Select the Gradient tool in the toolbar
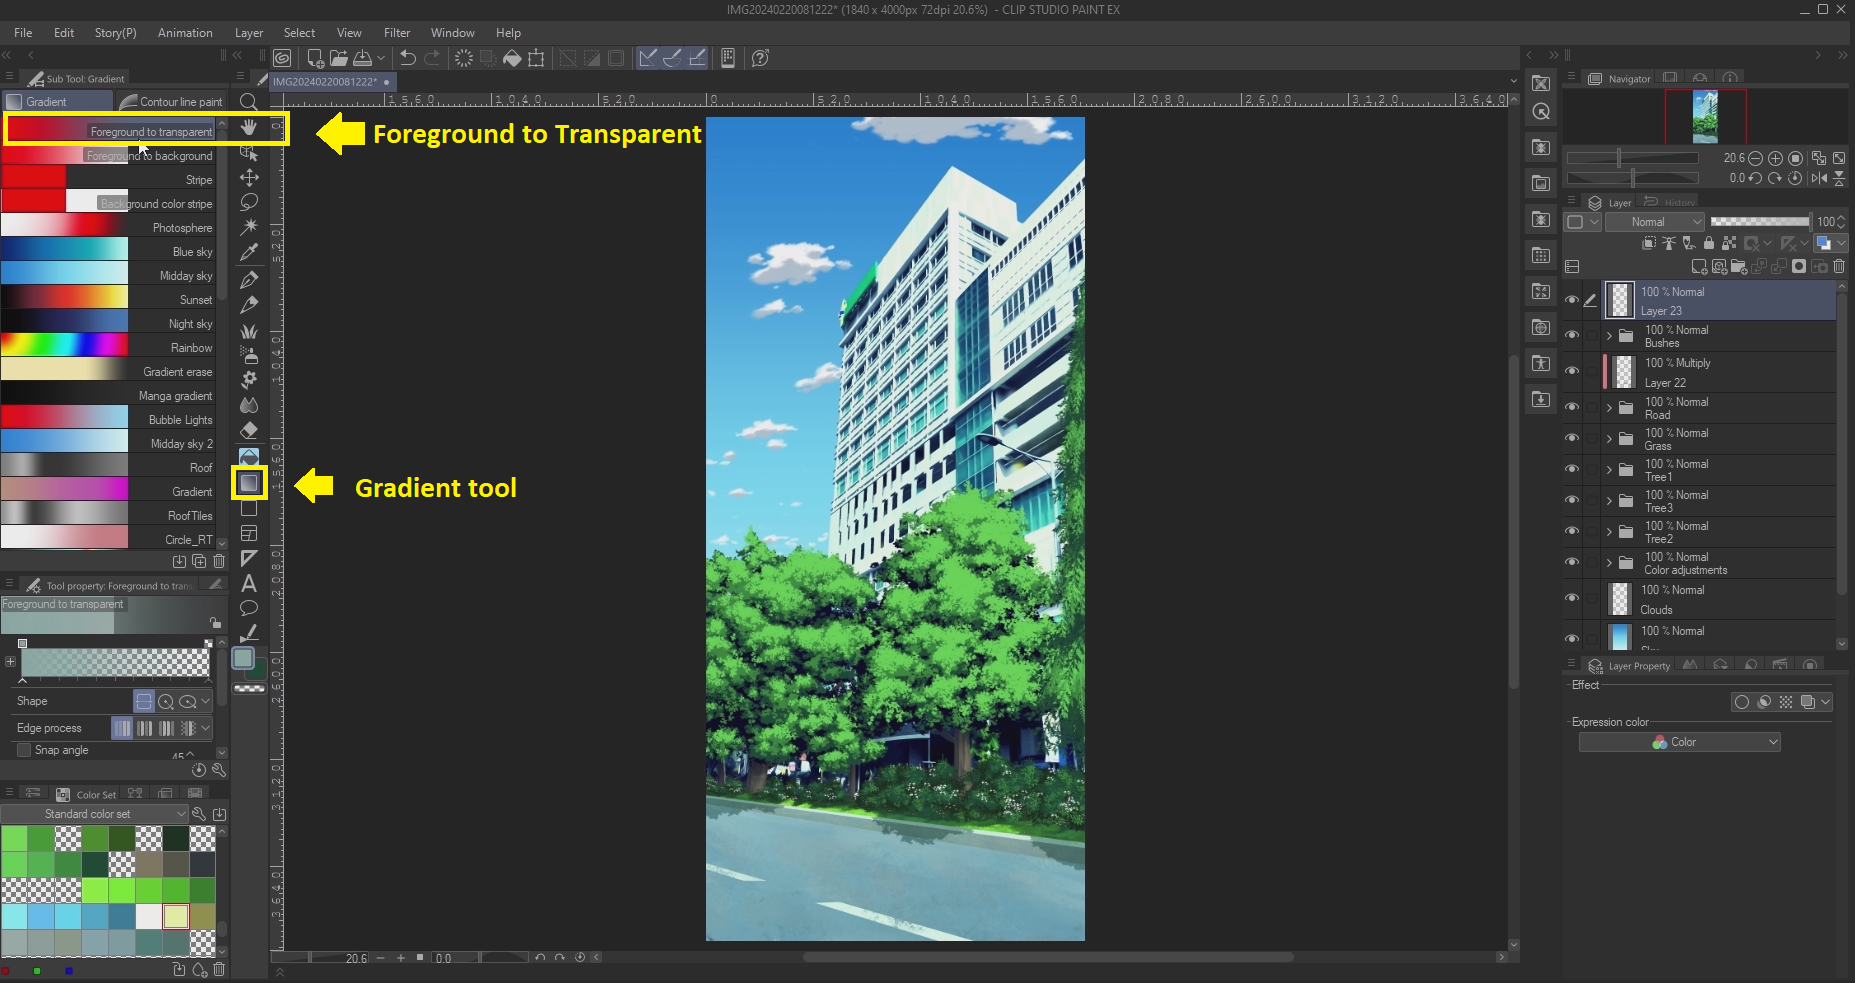Screen dimensions: 1855x983 point(249,483)
